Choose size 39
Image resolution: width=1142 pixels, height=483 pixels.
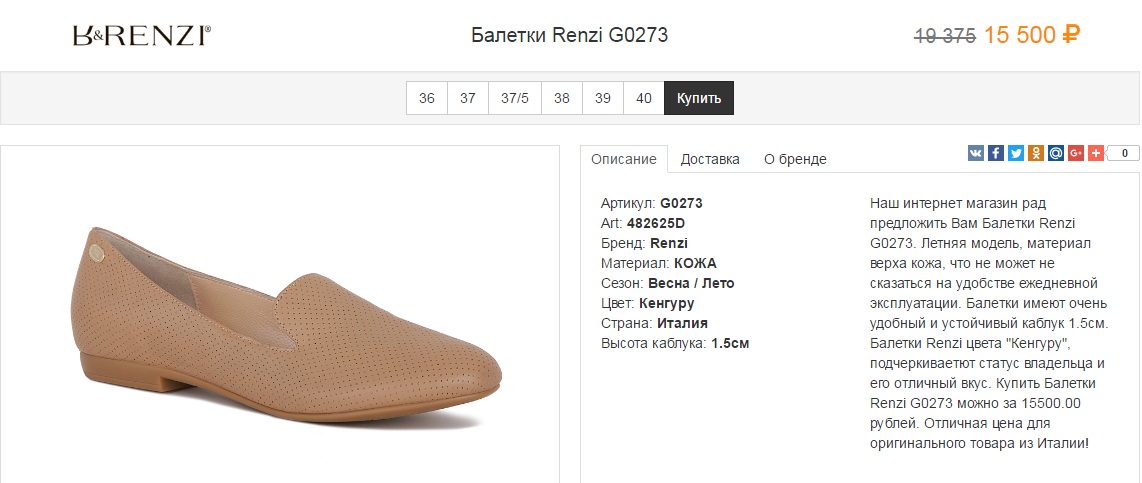click(x=603, y=98)
